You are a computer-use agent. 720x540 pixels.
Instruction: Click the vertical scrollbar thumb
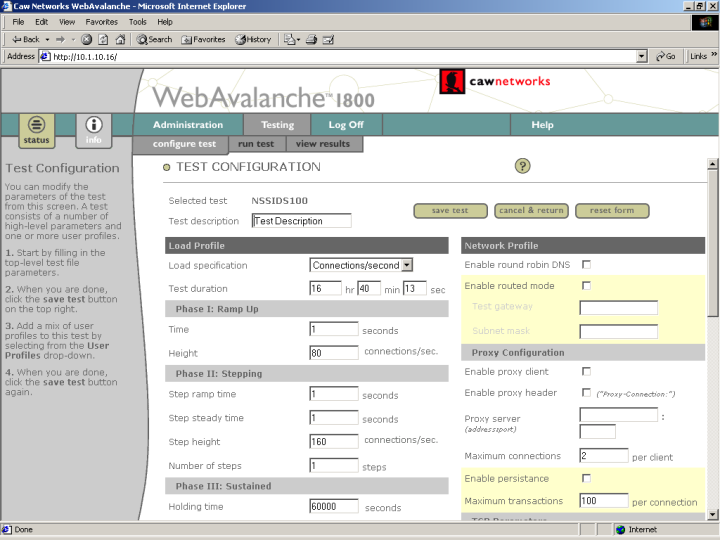click(x=712, y=243)
